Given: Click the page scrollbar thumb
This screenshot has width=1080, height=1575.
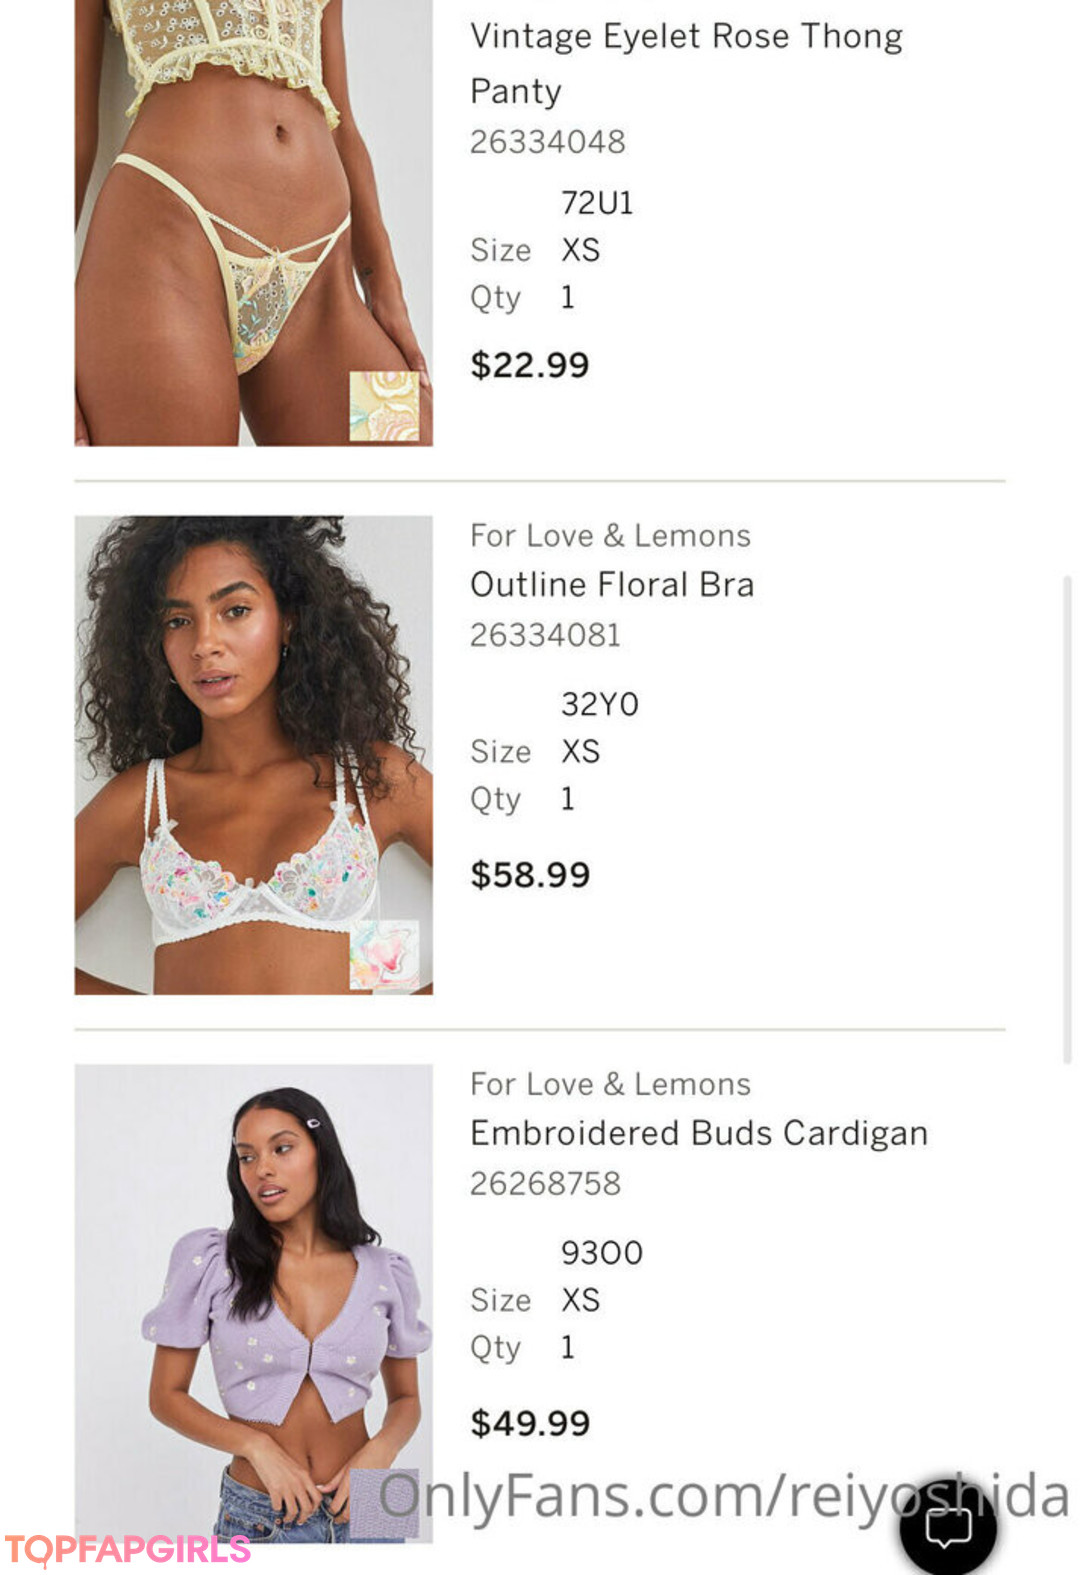Looking at the screenshot, I should point(1067,820).
